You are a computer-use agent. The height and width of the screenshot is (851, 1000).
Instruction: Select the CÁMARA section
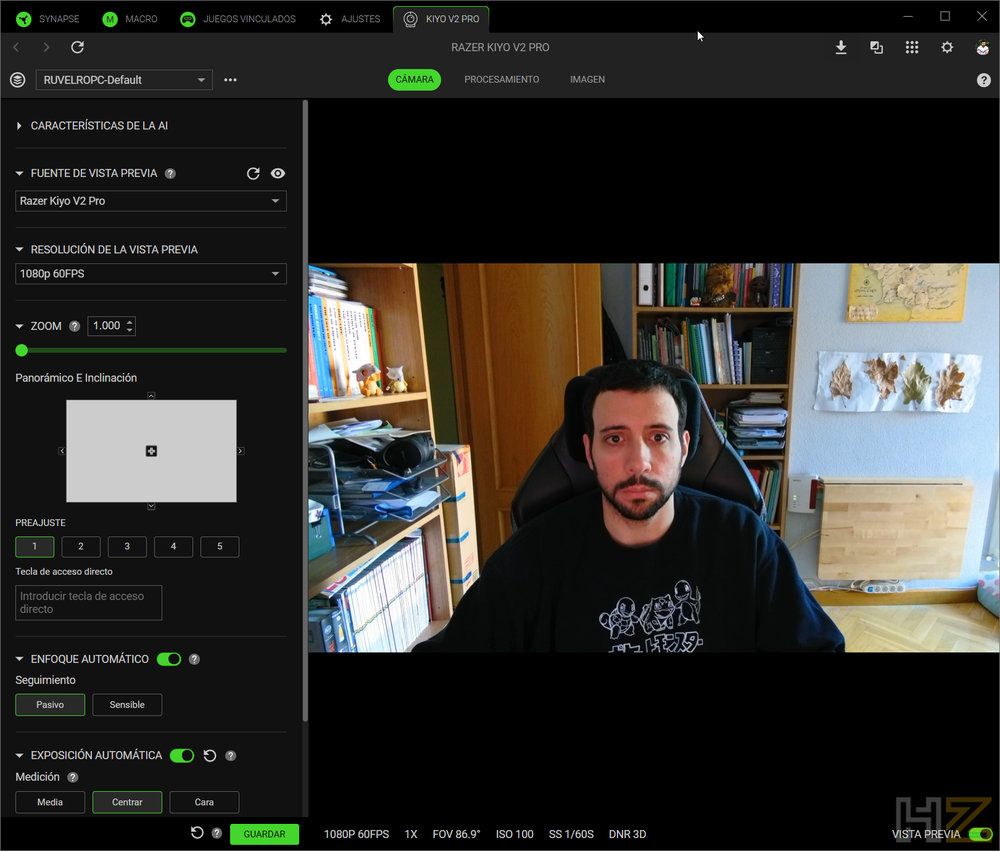[415, 80]
